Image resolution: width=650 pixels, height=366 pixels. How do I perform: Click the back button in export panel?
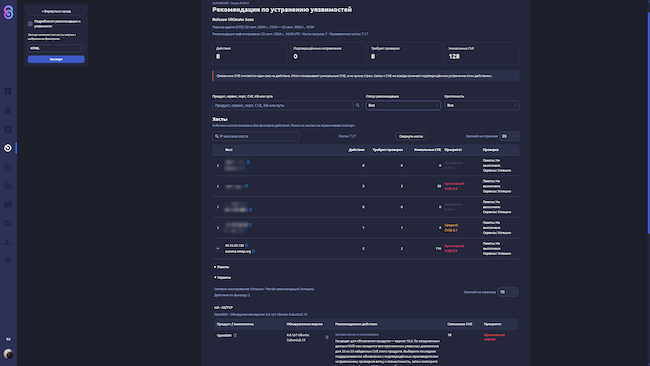56,11
